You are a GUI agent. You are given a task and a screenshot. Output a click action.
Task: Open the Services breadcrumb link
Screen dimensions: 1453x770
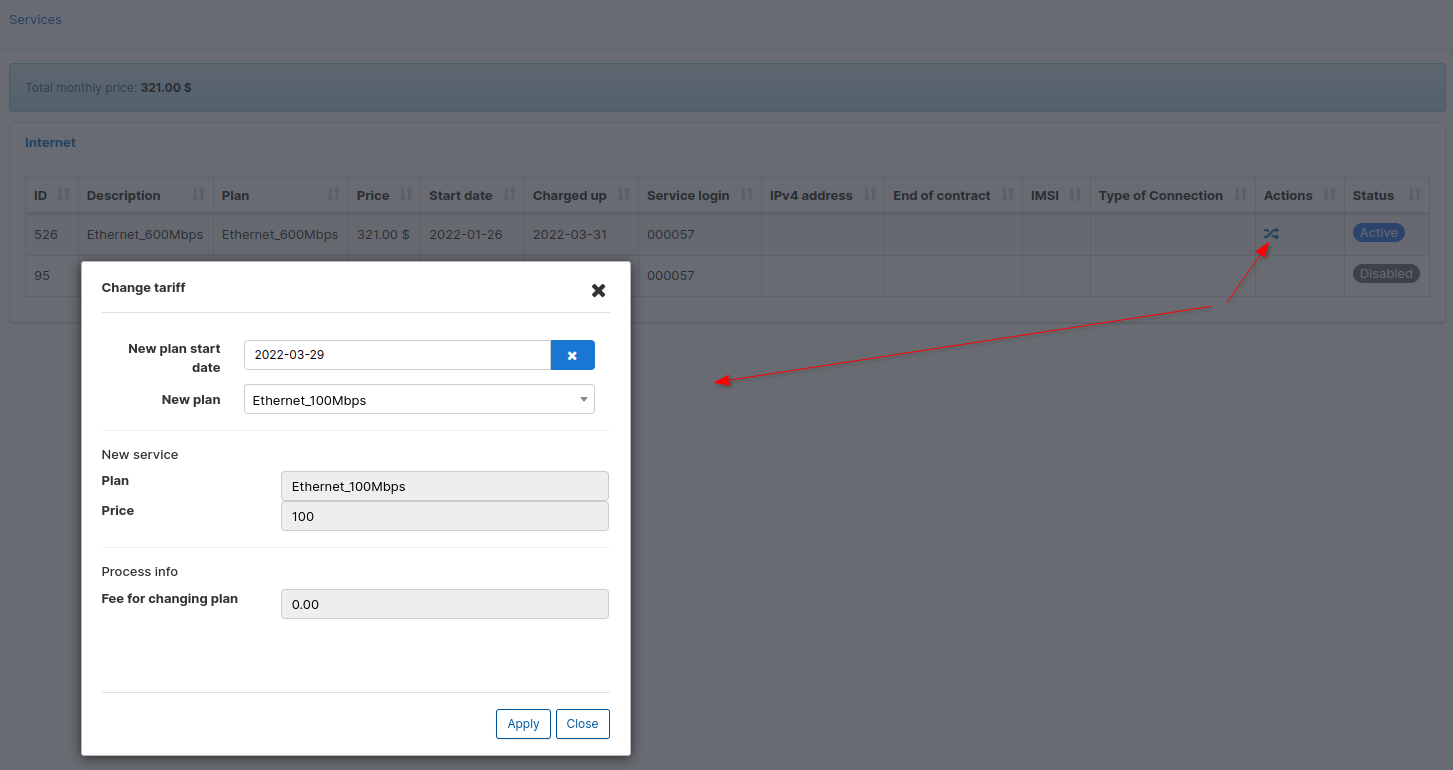click(x=36, y=20)
